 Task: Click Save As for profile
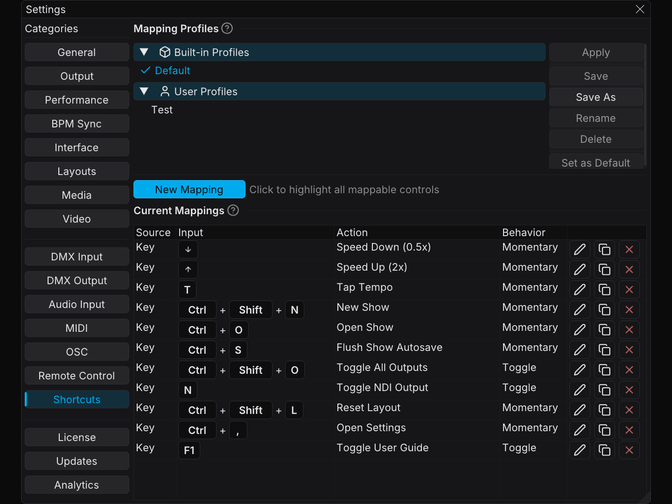click(596, 97)
